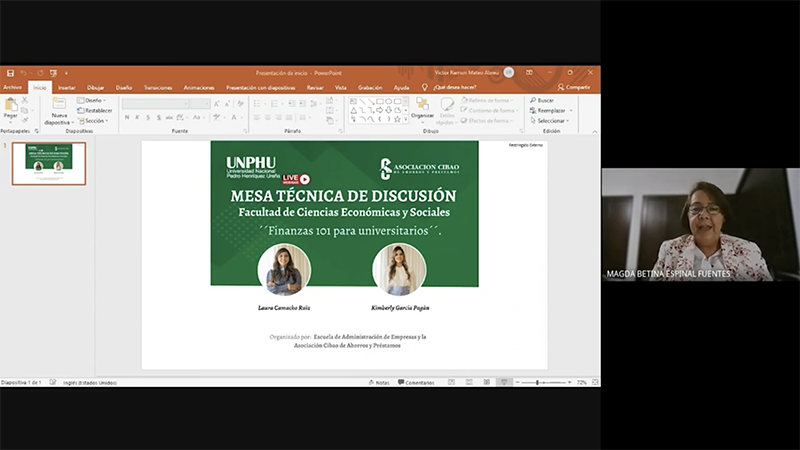Open Relleno de forma dropdown

click(487, 101)
